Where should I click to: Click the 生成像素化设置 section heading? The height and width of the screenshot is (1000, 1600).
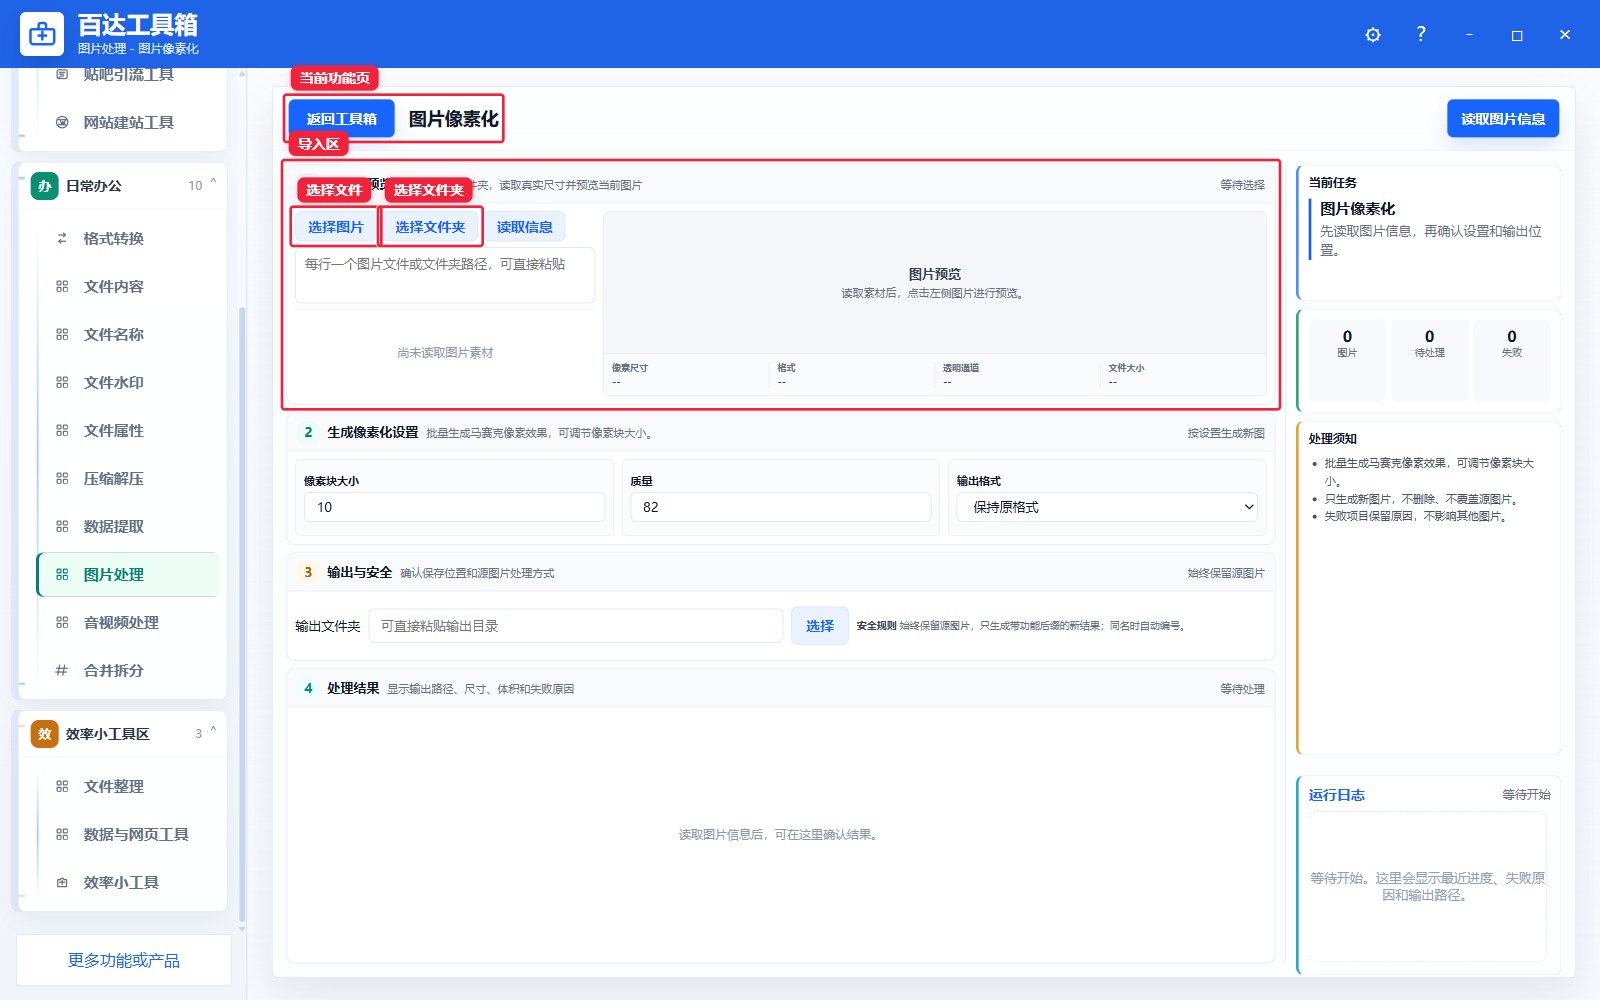[373, 432]
